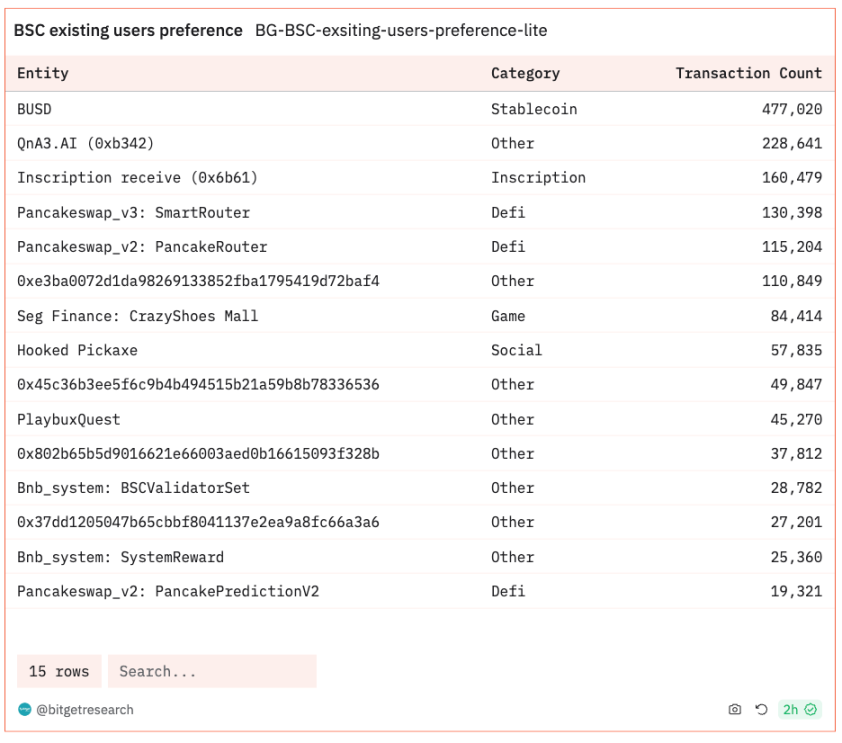The image size is (842, 743).
Task: Click the Bnb_system: SystemReward entry
Action: point(120,557)
